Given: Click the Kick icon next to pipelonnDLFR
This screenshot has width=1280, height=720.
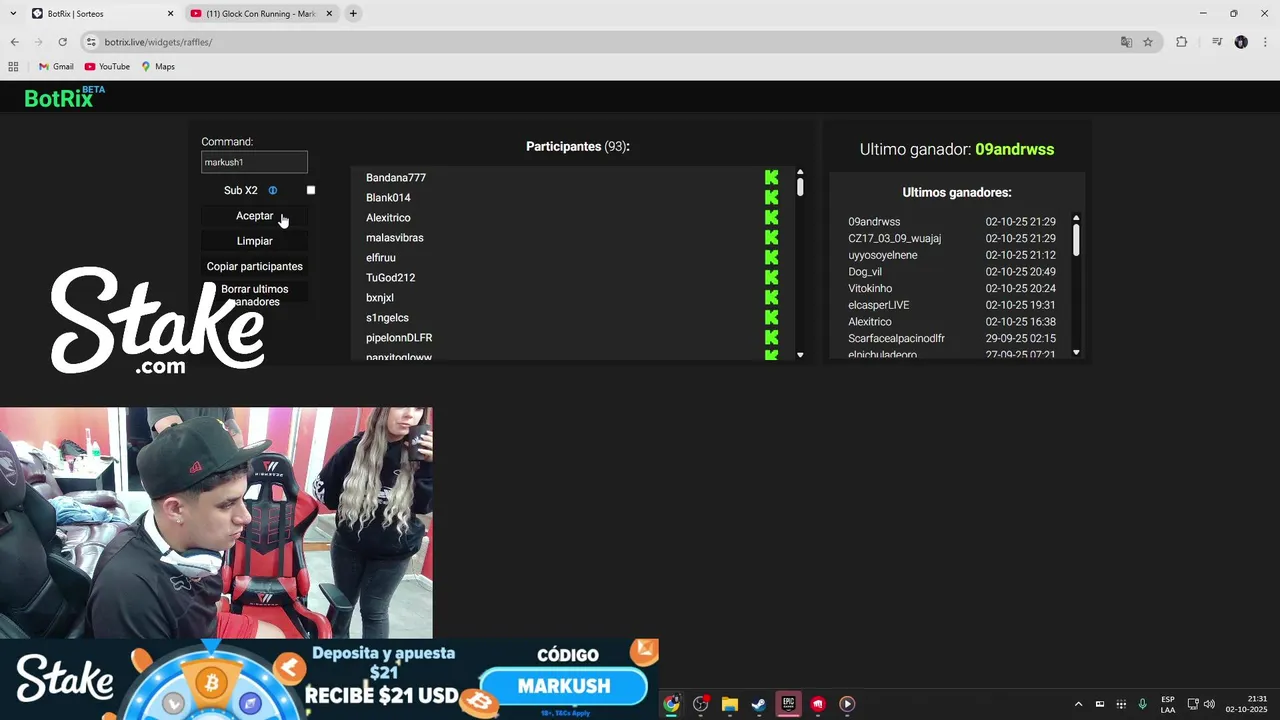Looking at the screenshot, I should tap(771, 337).
